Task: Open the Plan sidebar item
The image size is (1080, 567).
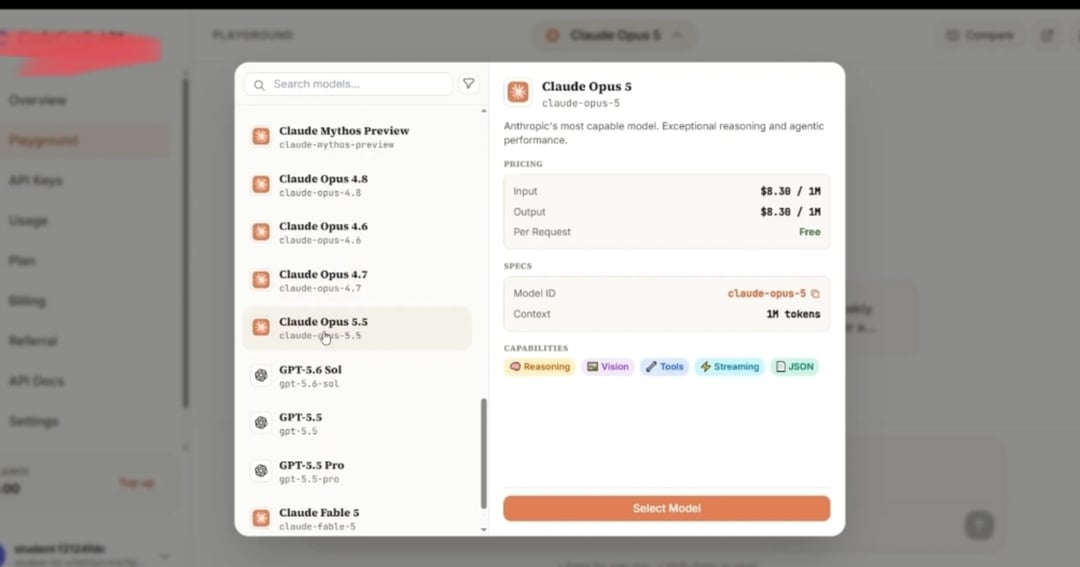Action: click(x=85, y=260)
